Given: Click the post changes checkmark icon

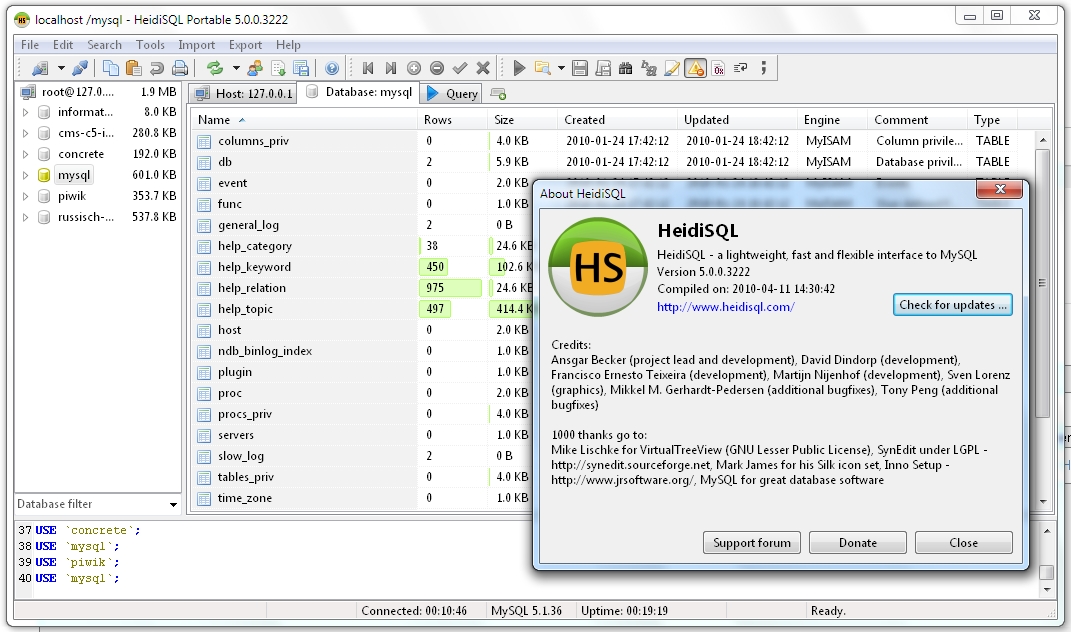Looking at the screenshot, I should pos(460,68).
